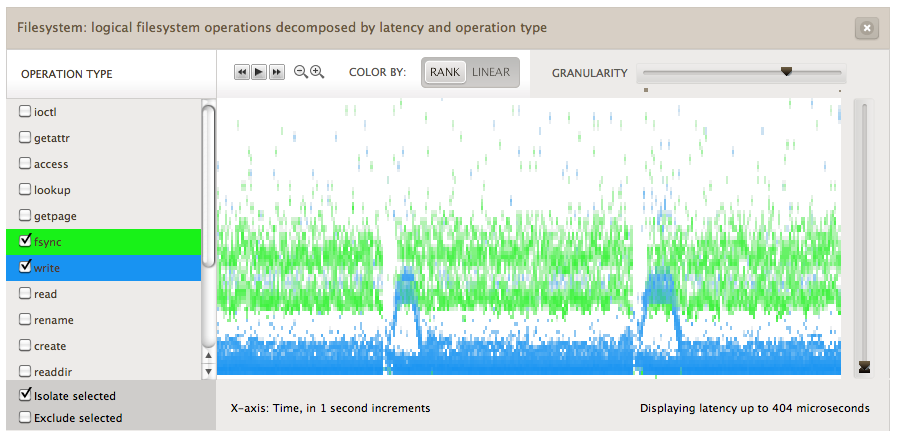Viewport: 899px width, 437px height.
Task: Select RANK color mode
Action: click(x=445, y=72)
